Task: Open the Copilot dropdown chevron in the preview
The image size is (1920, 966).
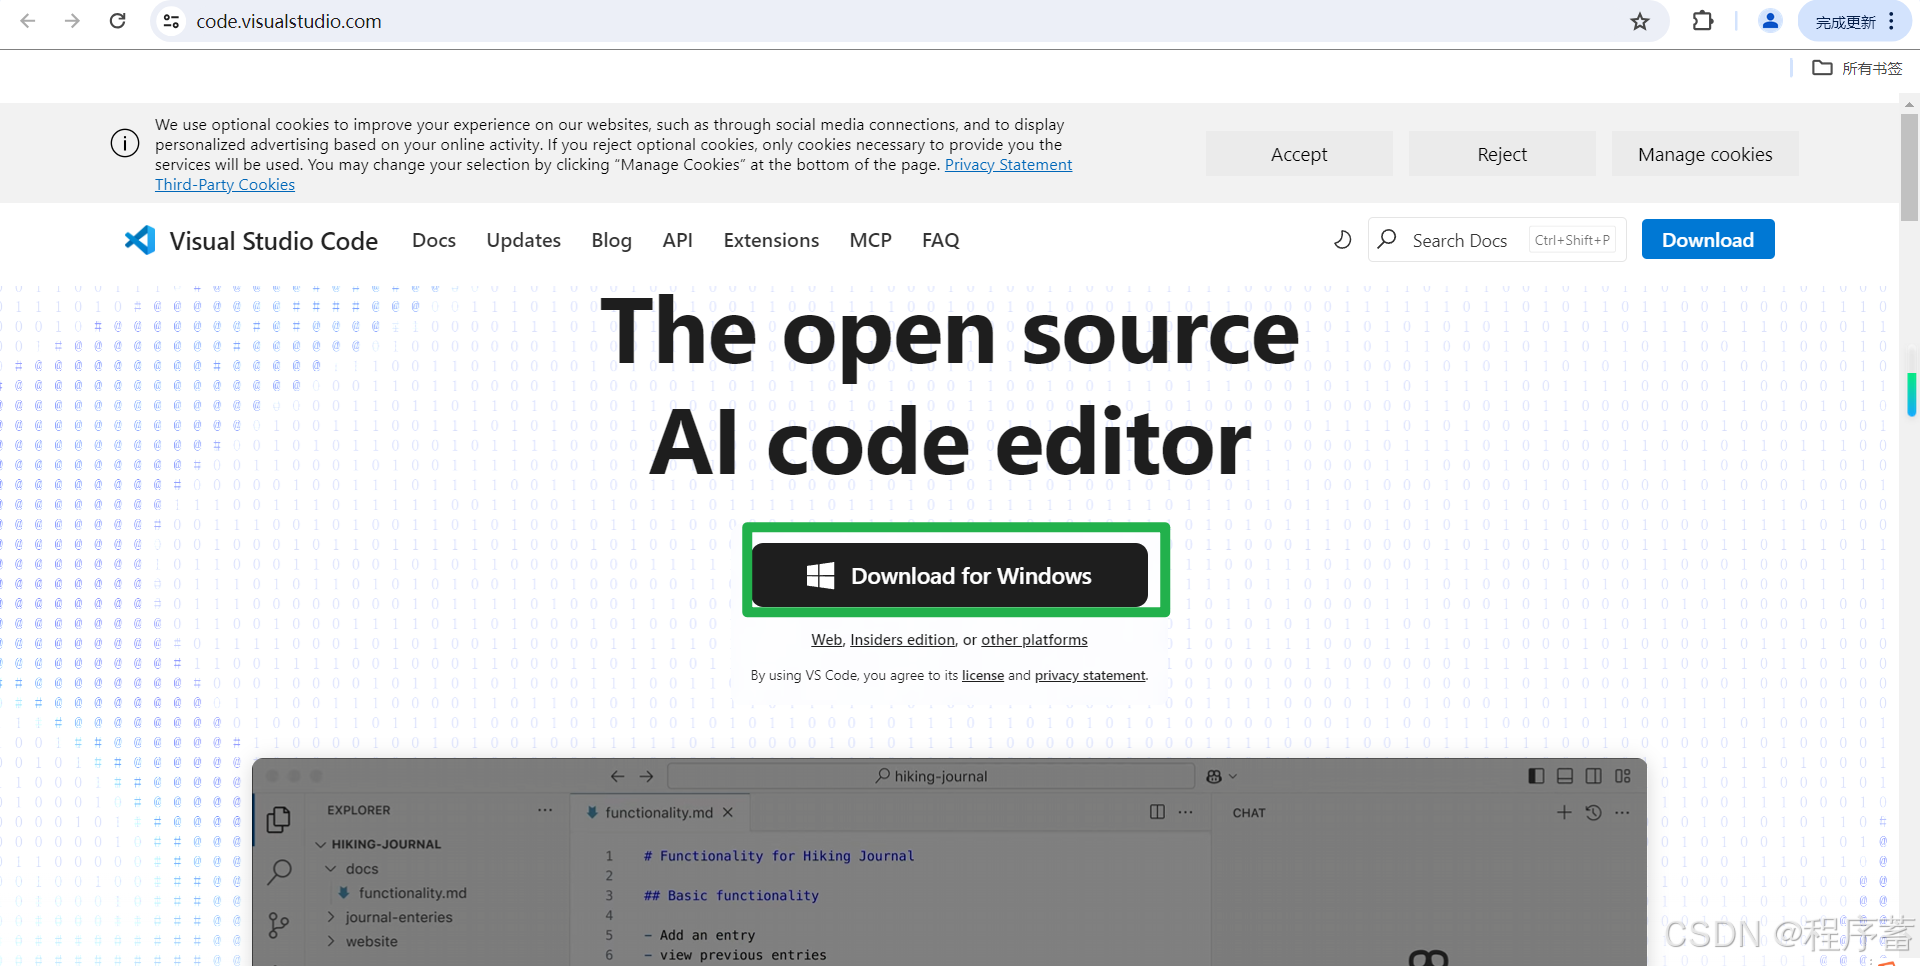Action: tap(1233, 776)
